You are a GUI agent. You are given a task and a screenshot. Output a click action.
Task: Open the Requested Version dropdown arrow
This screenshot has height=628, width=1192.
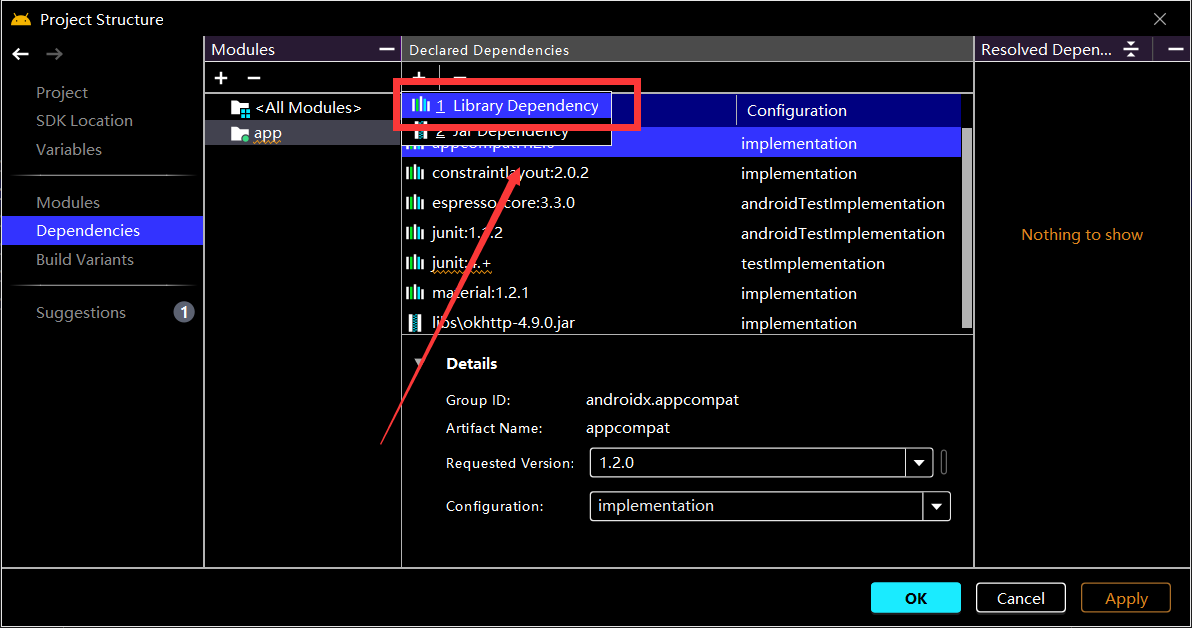point(918,463)
